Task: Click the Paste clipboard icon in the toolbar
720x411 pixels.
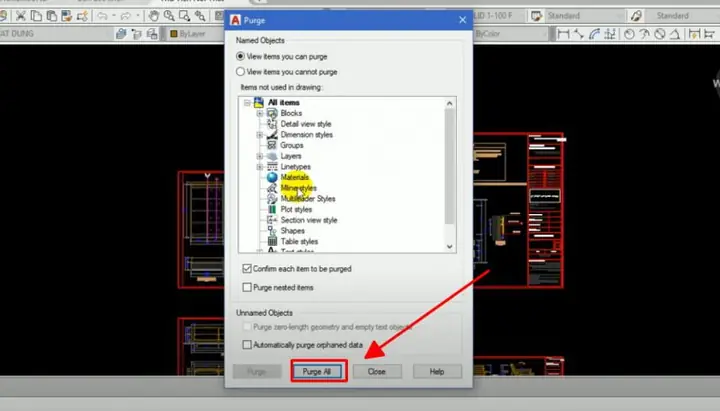Action: tap(52, 16)
